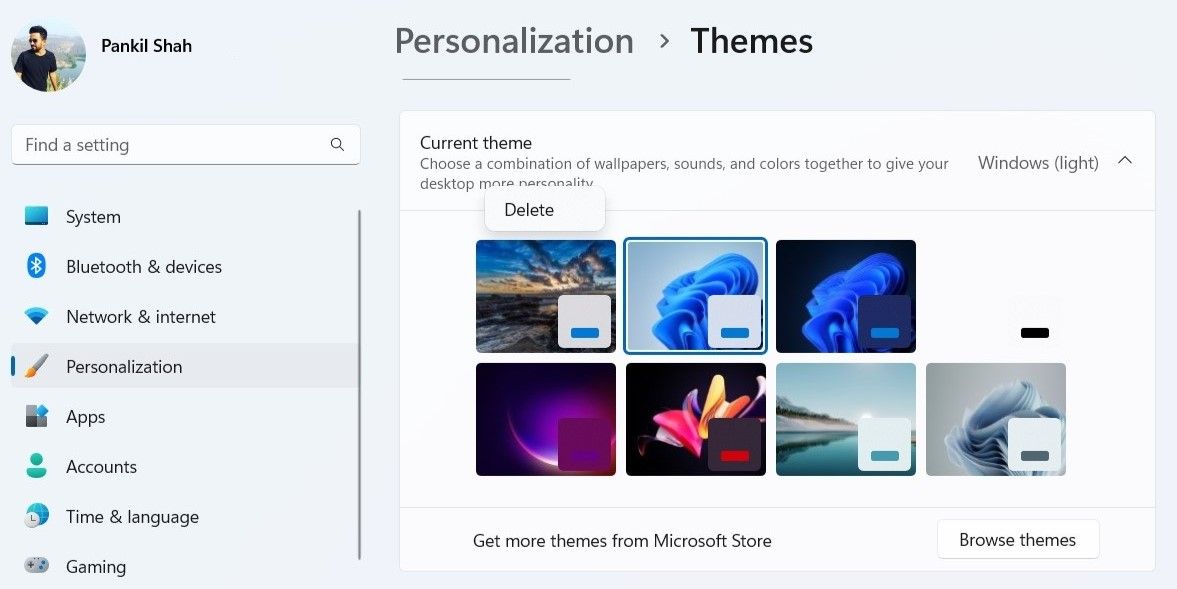This screenshot has width=1177, height=589.
Task: Click the Bluetooth icon in sidebar
Action: pyautogui.click(x=36, y=266)
